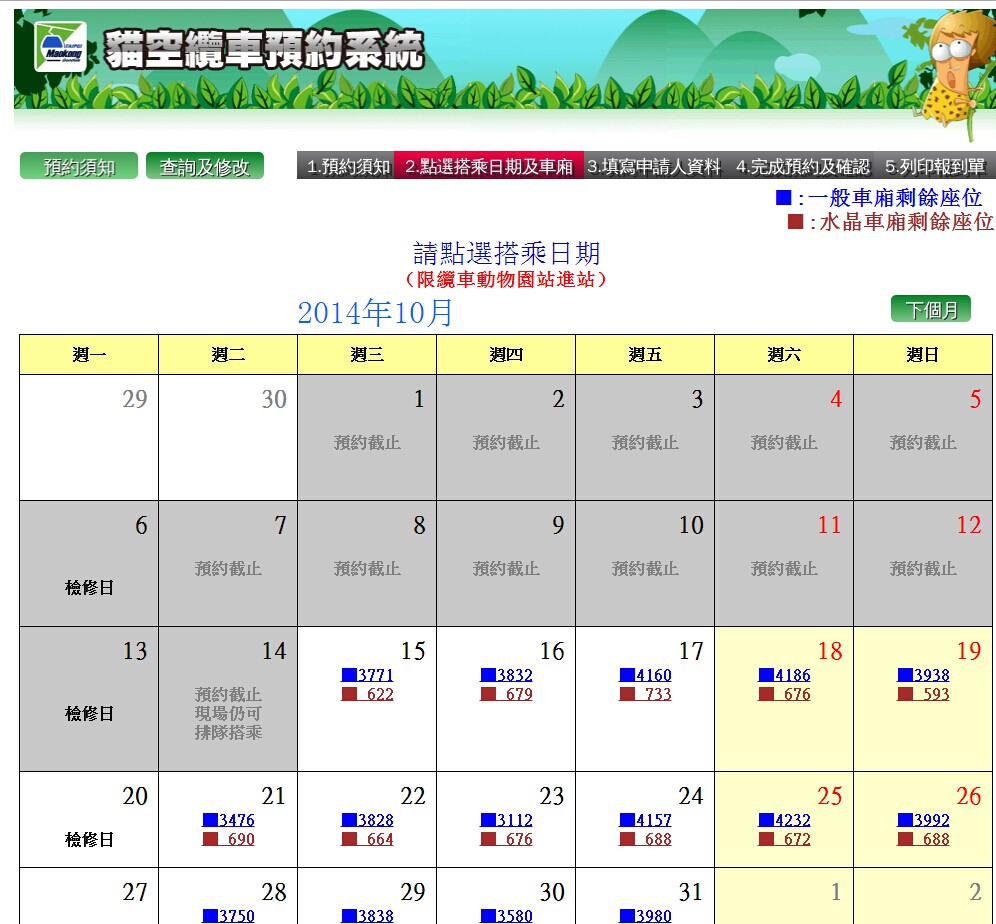This screenshot has width=996, height=924.
Task: Select step tab 3.填寫申請人資料
Action: point(654,166)
